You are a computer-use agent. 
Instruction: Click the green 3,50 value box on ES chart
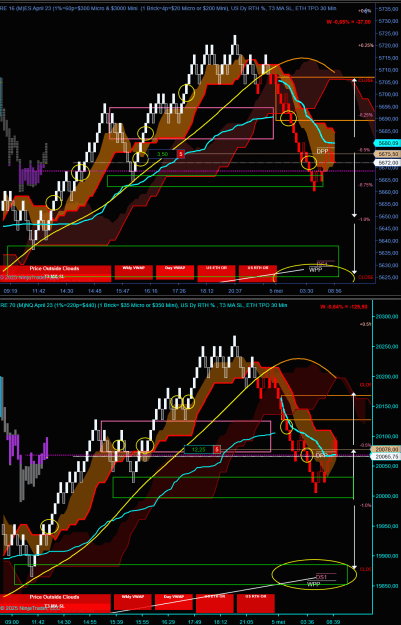[162, 154]
